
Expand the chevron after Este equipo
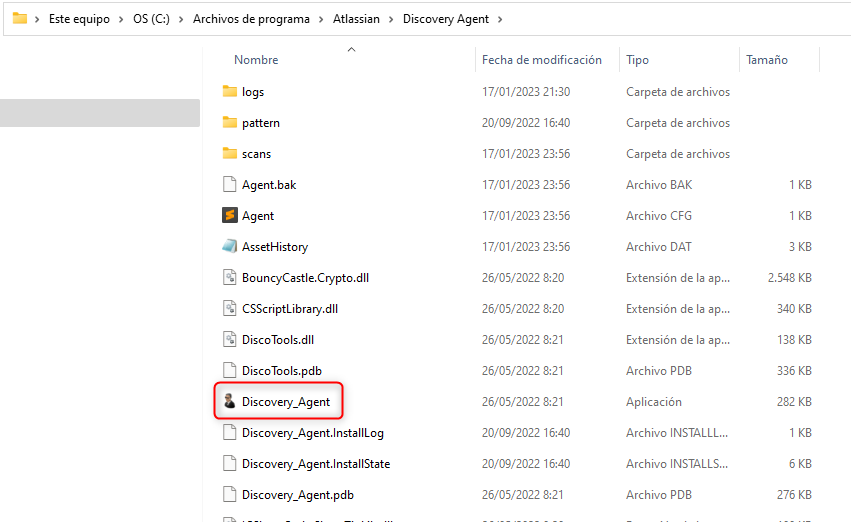[x=121, y=19]
